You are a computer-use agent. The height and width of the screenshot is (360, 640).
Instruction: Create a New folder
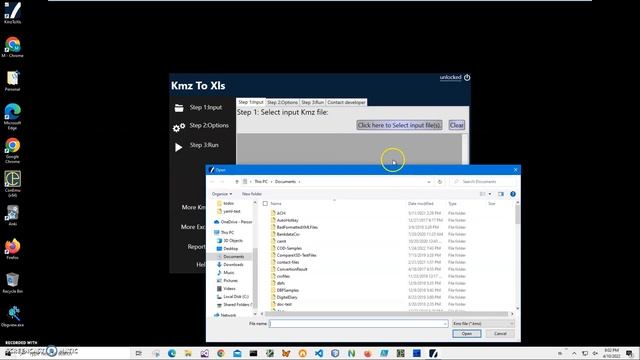click(x=252, y=194)
